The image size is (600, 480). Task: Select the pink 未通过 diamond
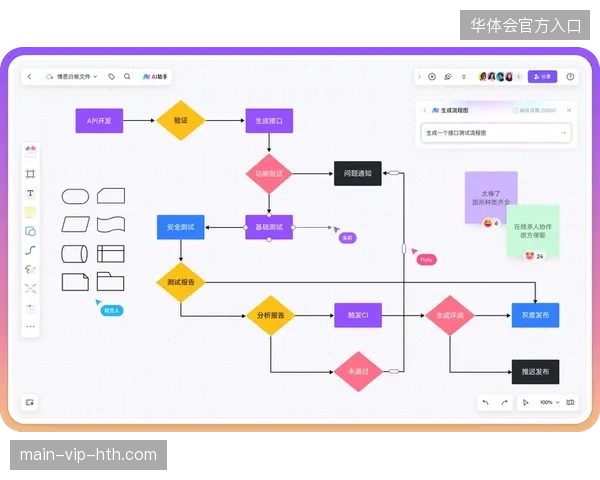(x=358, y=371)
